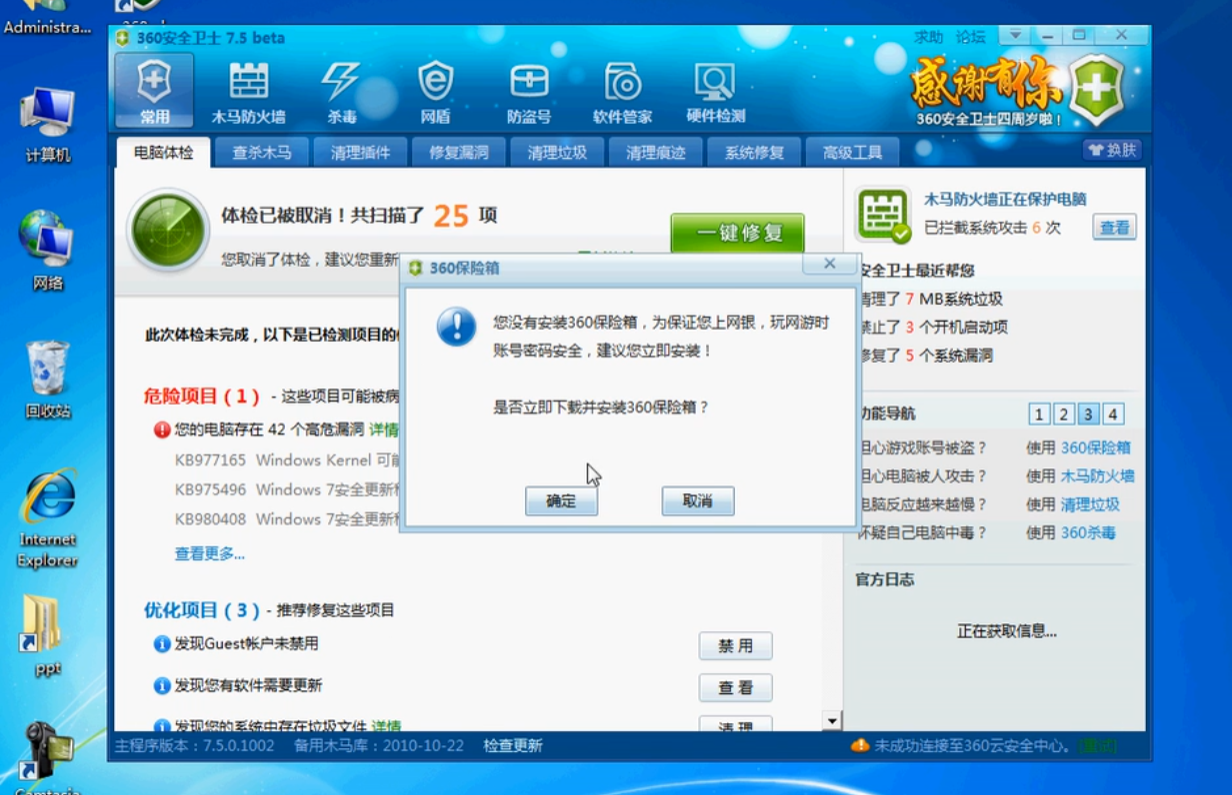This screenshot has height=795, width=1232.
Task: Open the 清理垃圾 link in 功能导航
Action: coord(1090,505)
